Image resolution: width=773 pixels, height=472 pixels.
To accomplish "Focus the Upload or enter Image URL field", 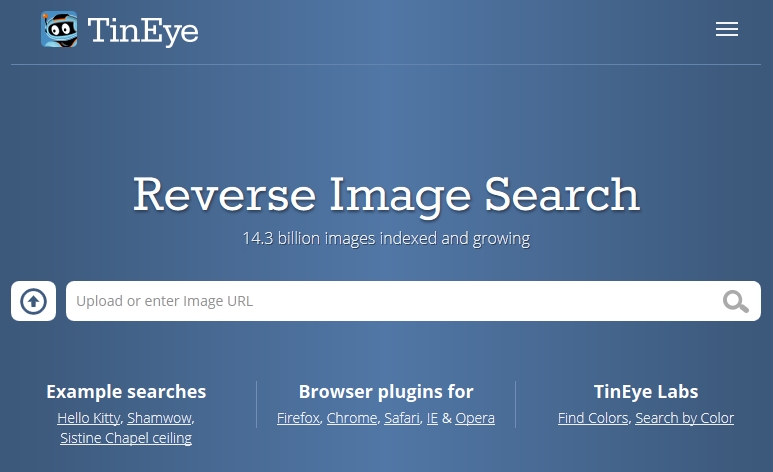I will coord(413,301).
